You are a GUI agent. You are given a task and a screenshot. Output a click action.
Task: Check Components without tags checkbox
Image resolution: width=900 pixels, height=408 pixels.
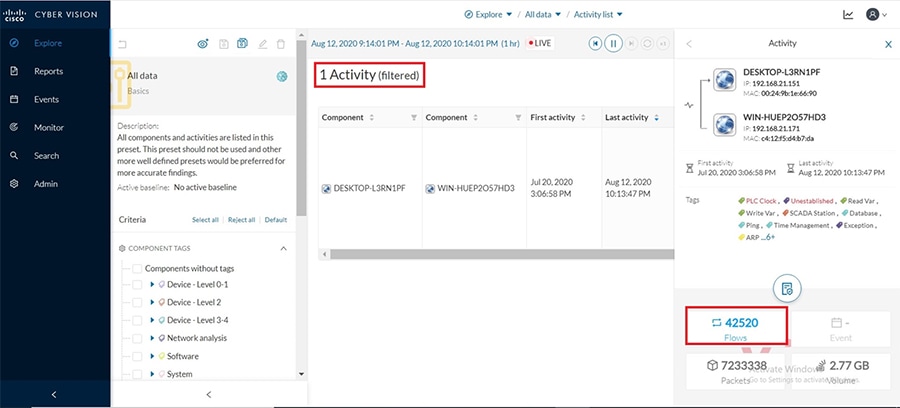[x=137, y=268]
